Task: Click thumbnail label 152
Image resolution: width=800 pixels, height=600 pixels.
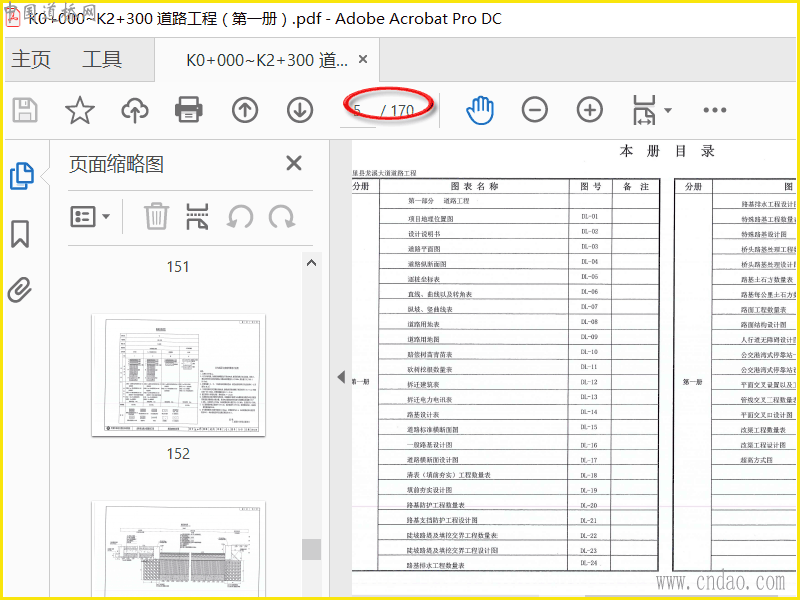Action: (x=178, y=454)
